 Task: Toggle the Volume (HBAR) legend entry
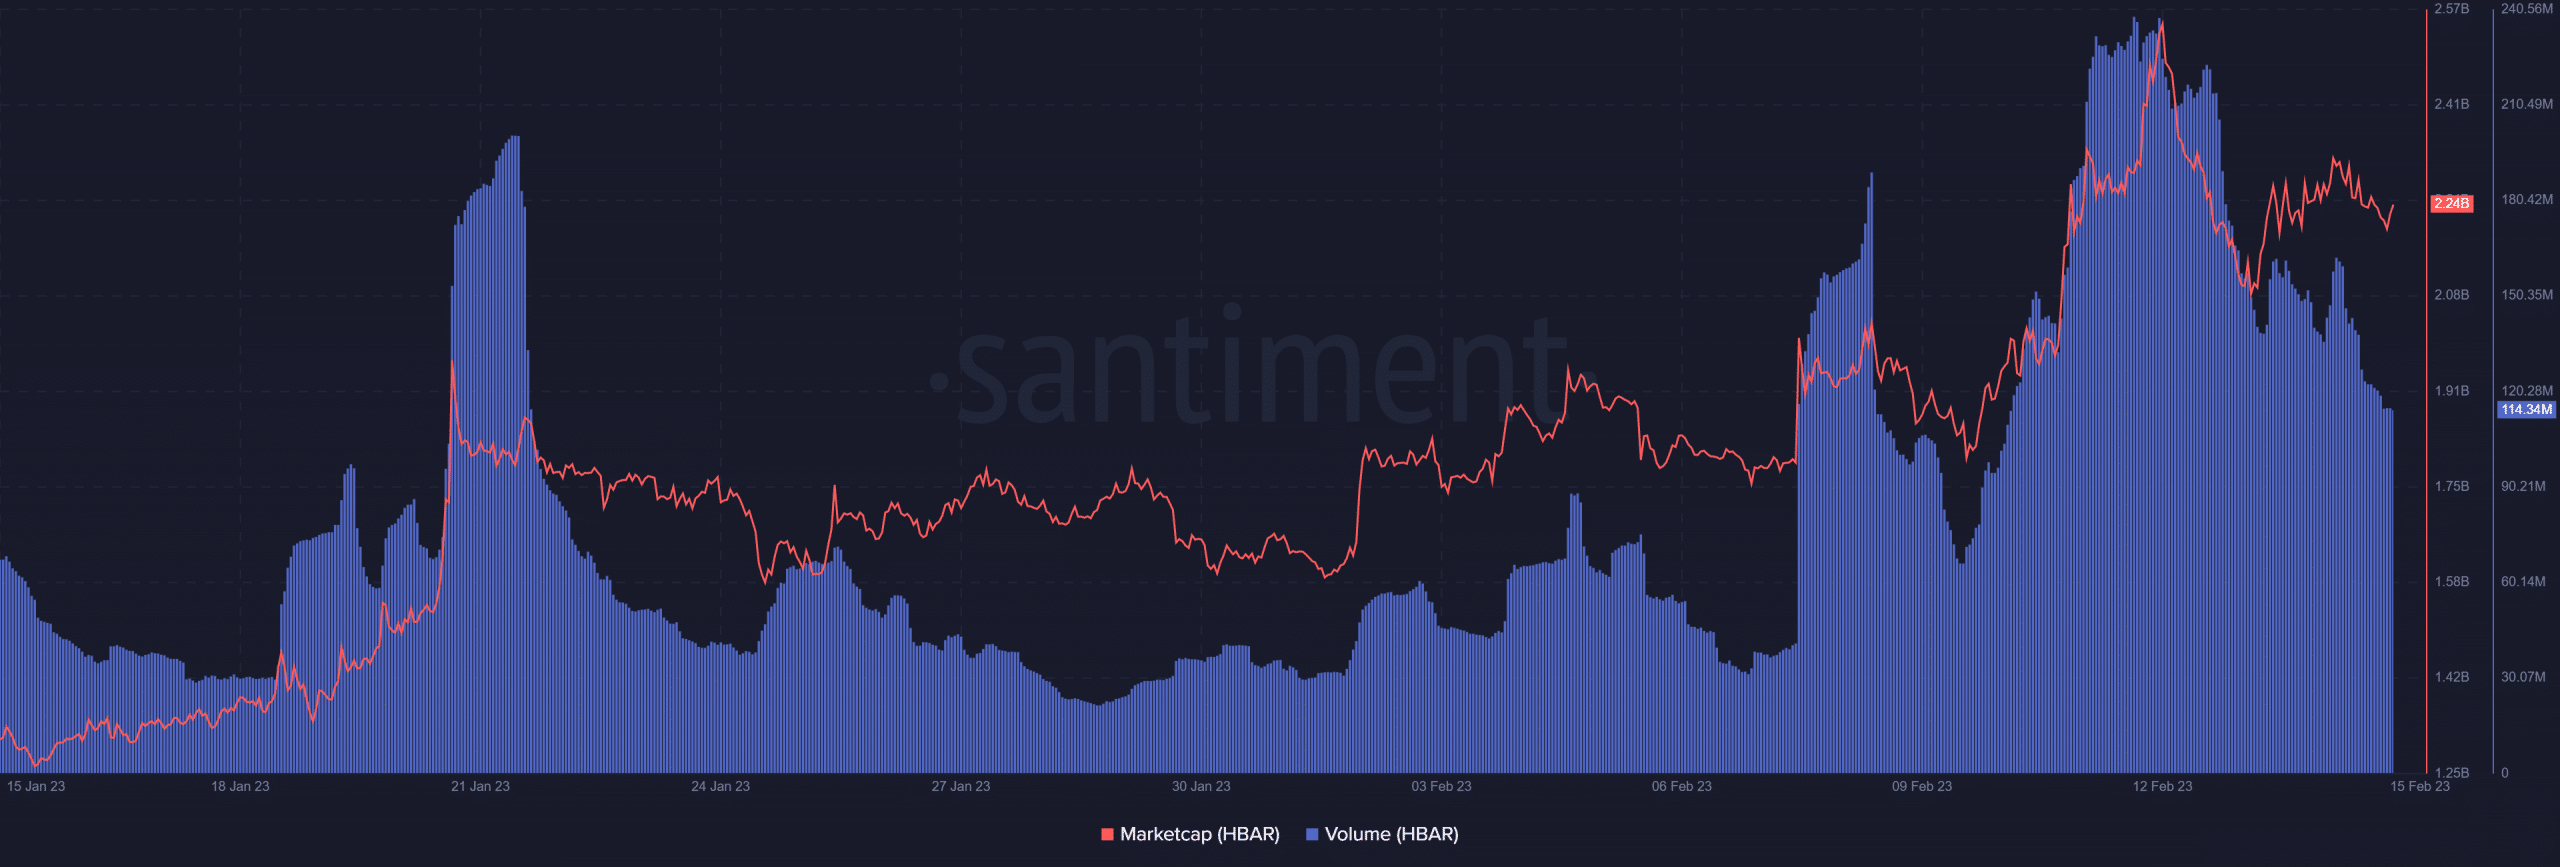(1382, 834)
